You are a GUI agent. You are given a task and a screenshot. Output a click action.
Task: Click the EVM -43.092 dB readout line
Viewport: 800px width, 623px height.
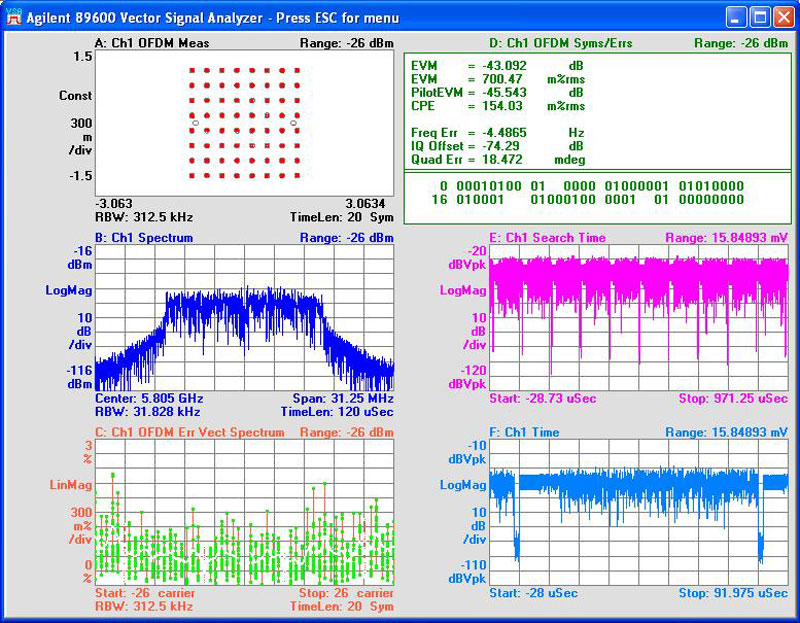[497, 66]
